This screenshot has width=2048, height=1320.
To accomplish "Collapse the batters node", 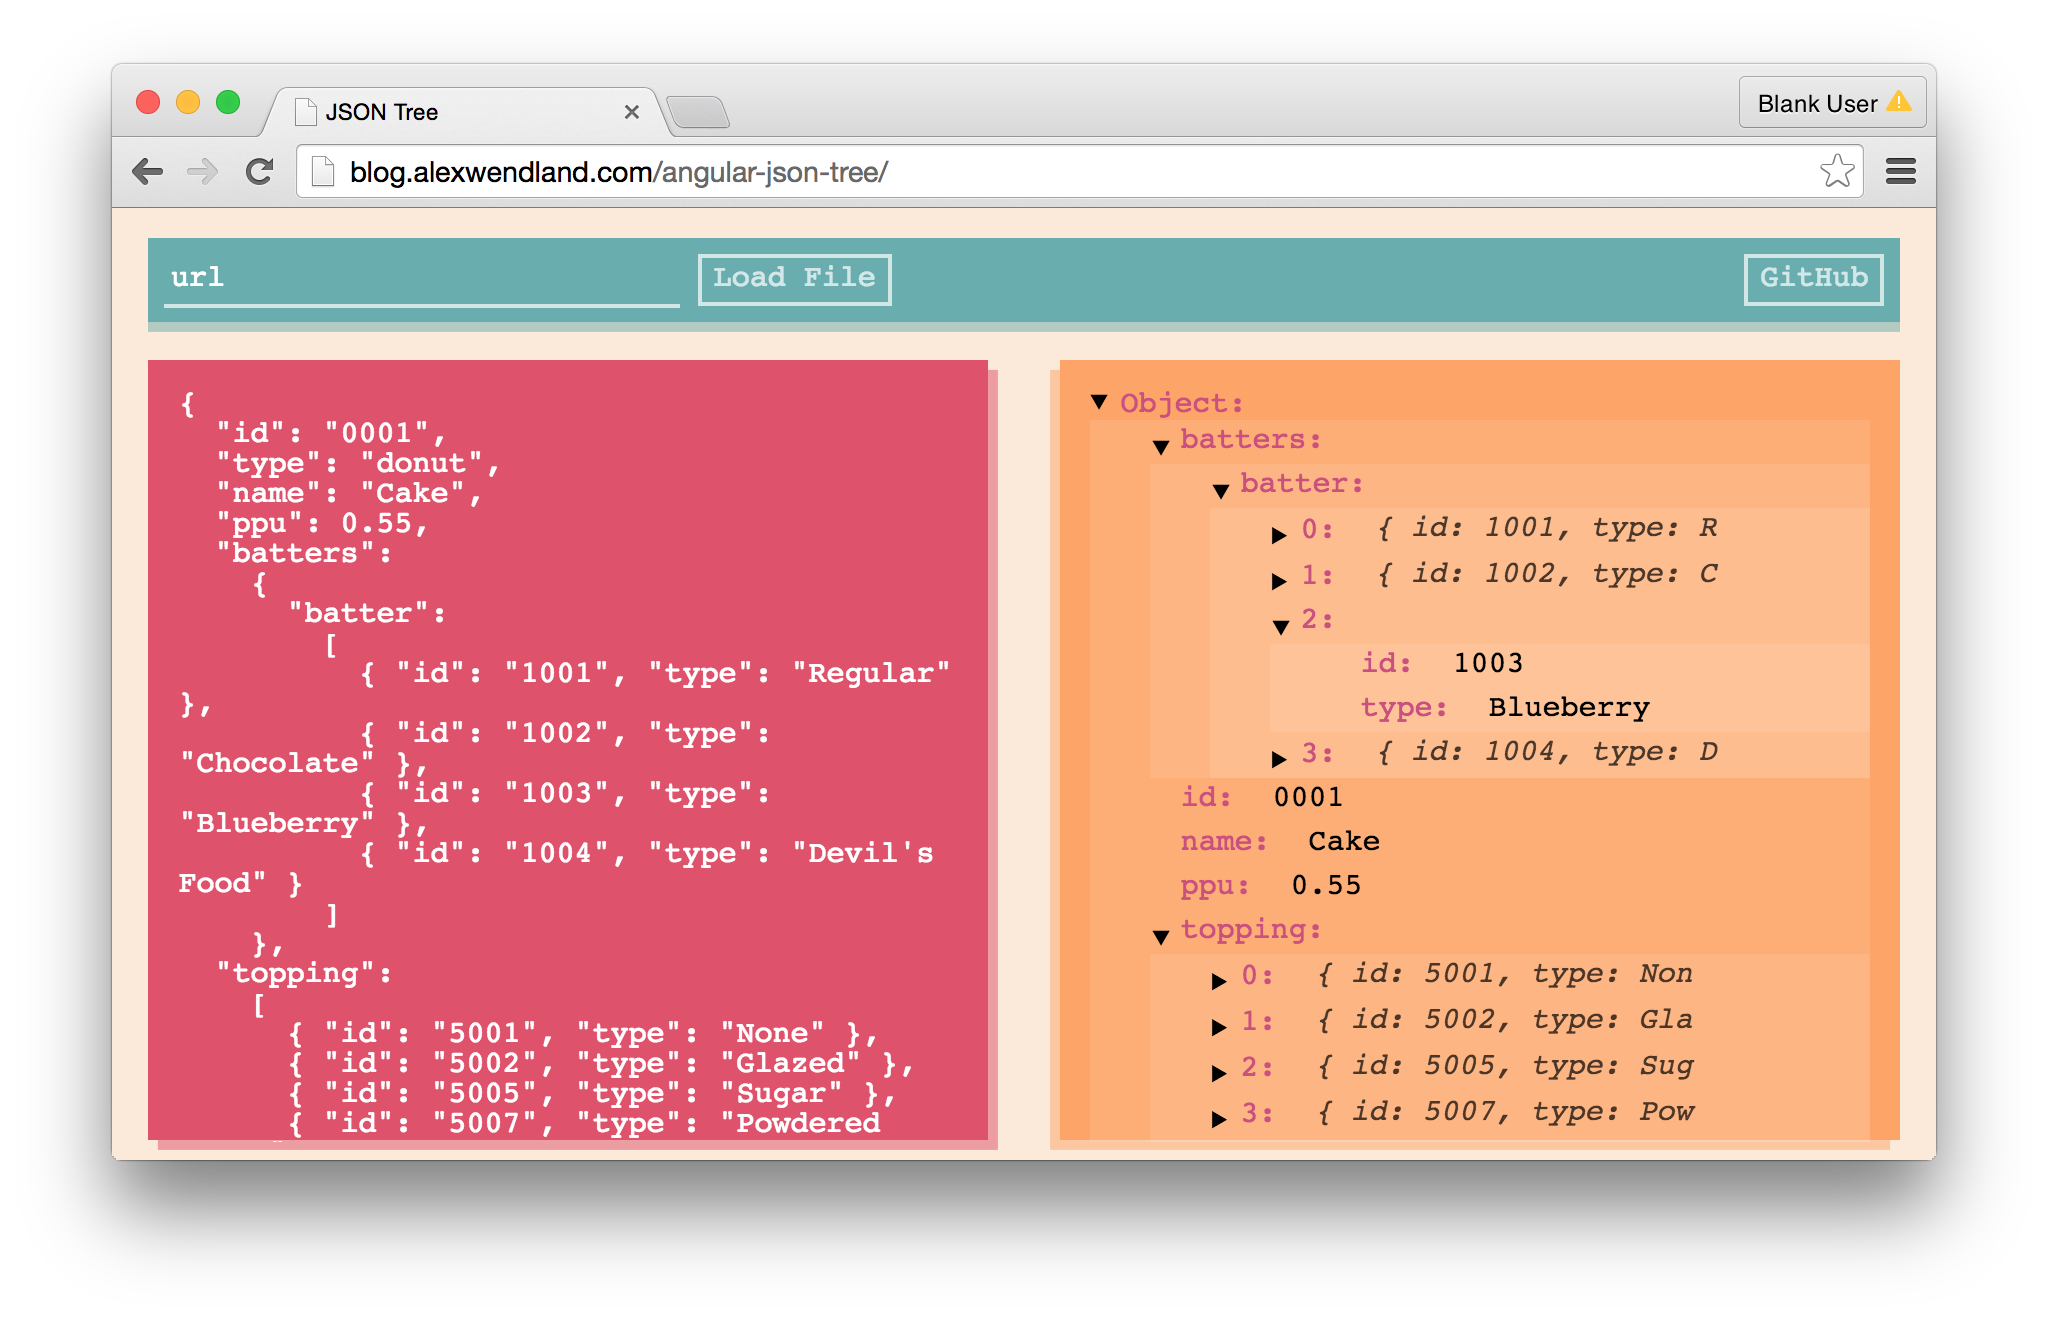I will (x=1161, y=446).
